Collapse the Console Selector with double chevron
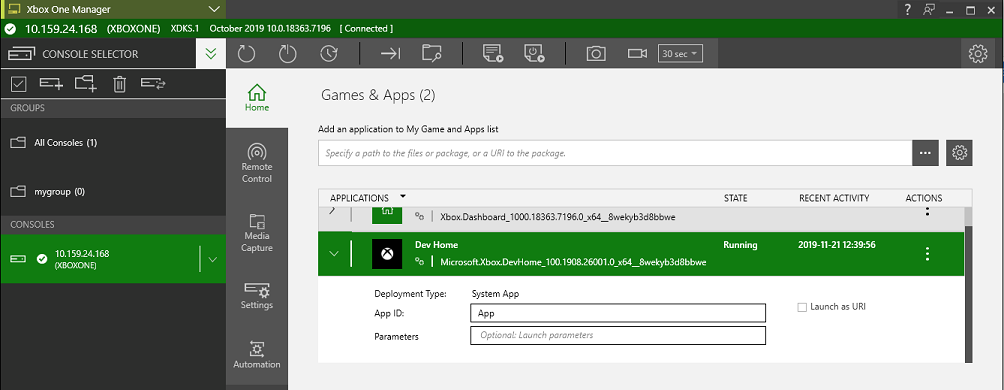The image size is (1004, 390). click(x=211, y=54)
